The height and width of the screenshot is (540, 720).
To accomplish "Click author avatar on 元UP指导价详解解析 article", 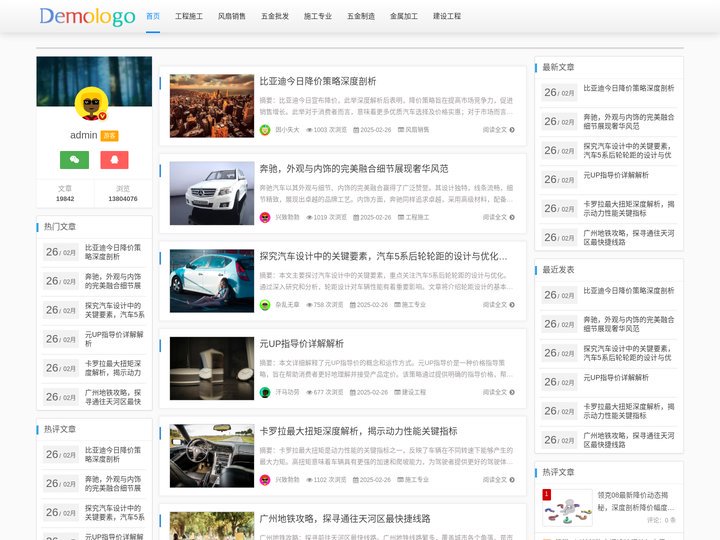I will (265, 392).
